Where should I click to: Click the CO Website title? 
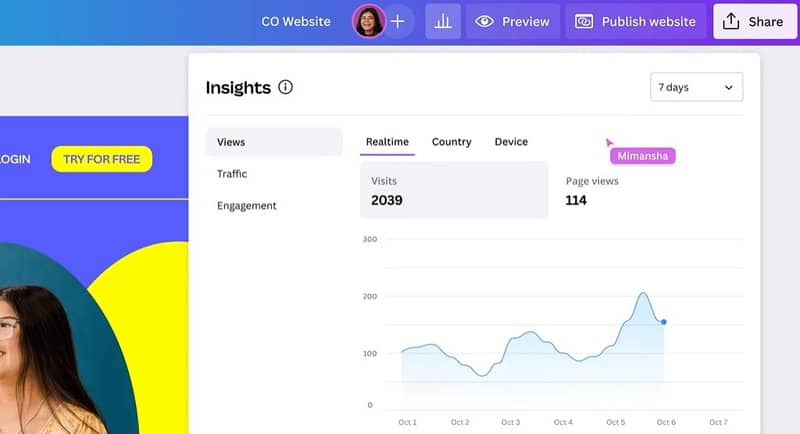(x=296, y=21)
